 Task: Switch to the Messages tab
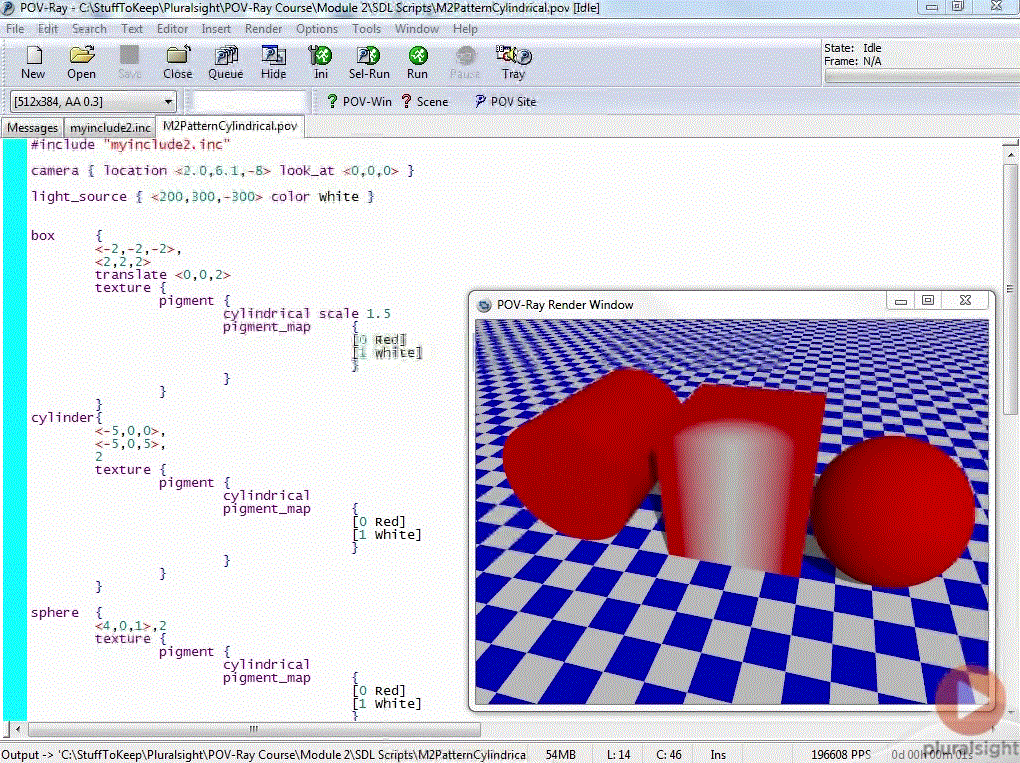(x=33, y=127)
